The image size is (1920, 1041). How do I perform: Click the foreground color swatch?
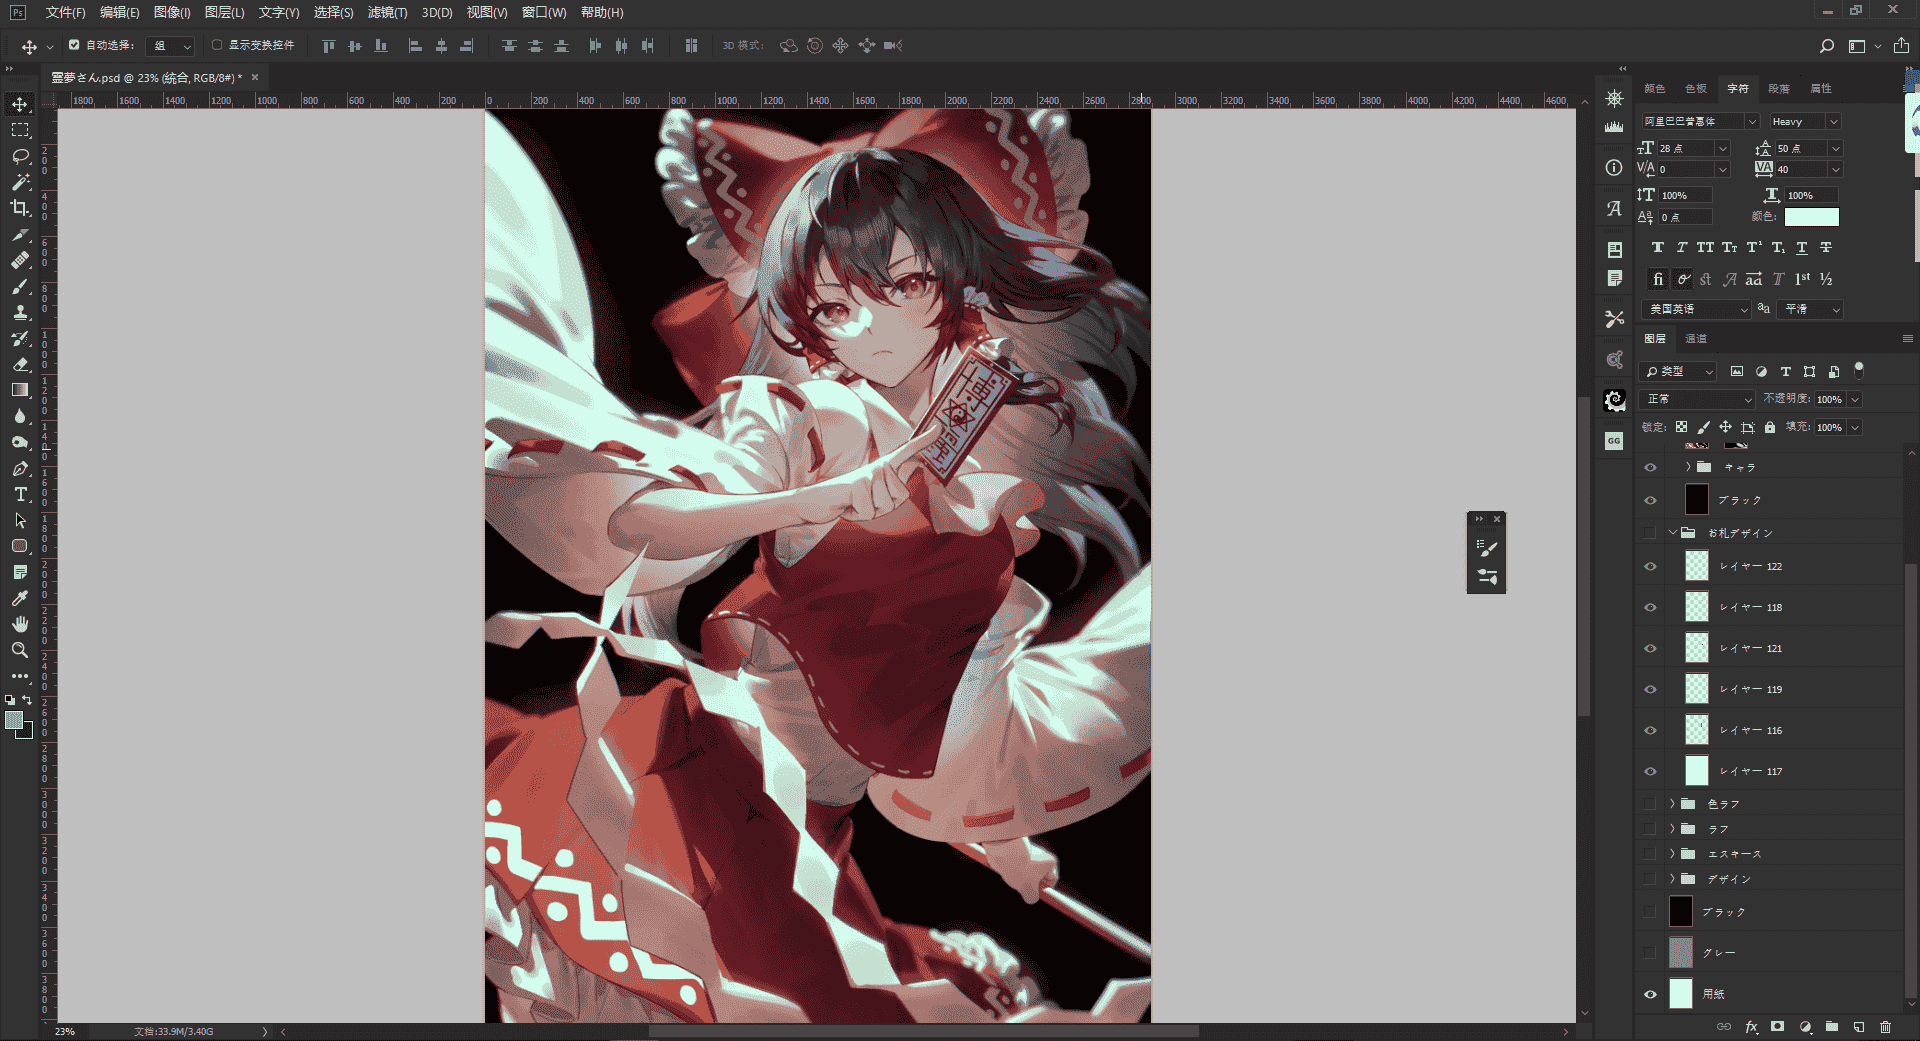point(14,720)
